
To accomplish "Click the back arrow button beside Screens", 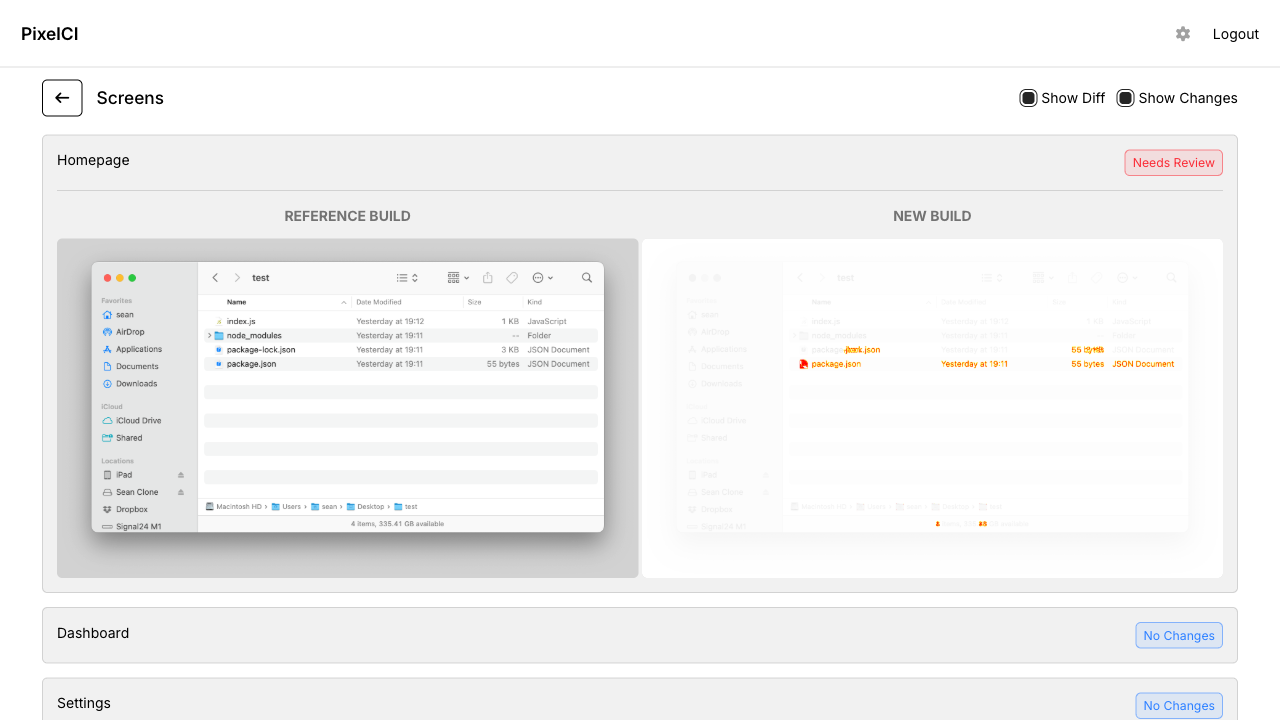I will [62, 98].
